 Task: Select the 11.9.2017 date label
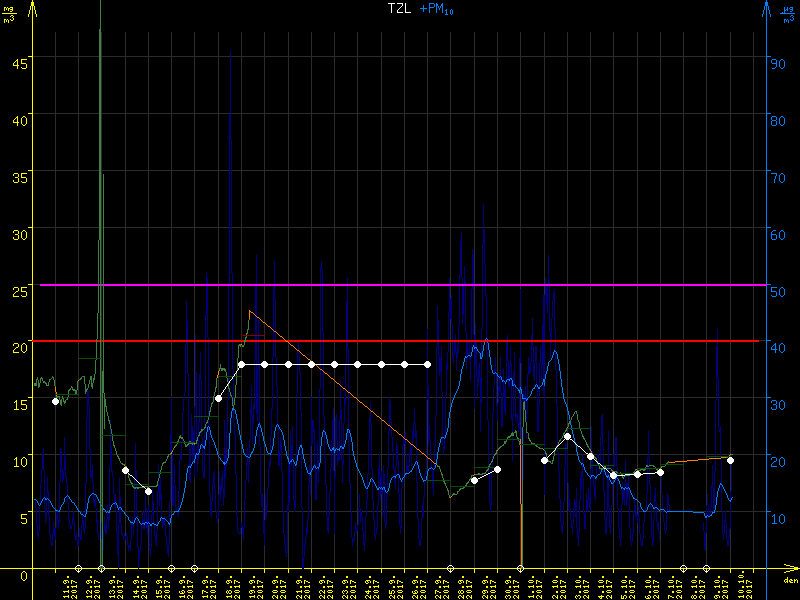click(67, 585)
